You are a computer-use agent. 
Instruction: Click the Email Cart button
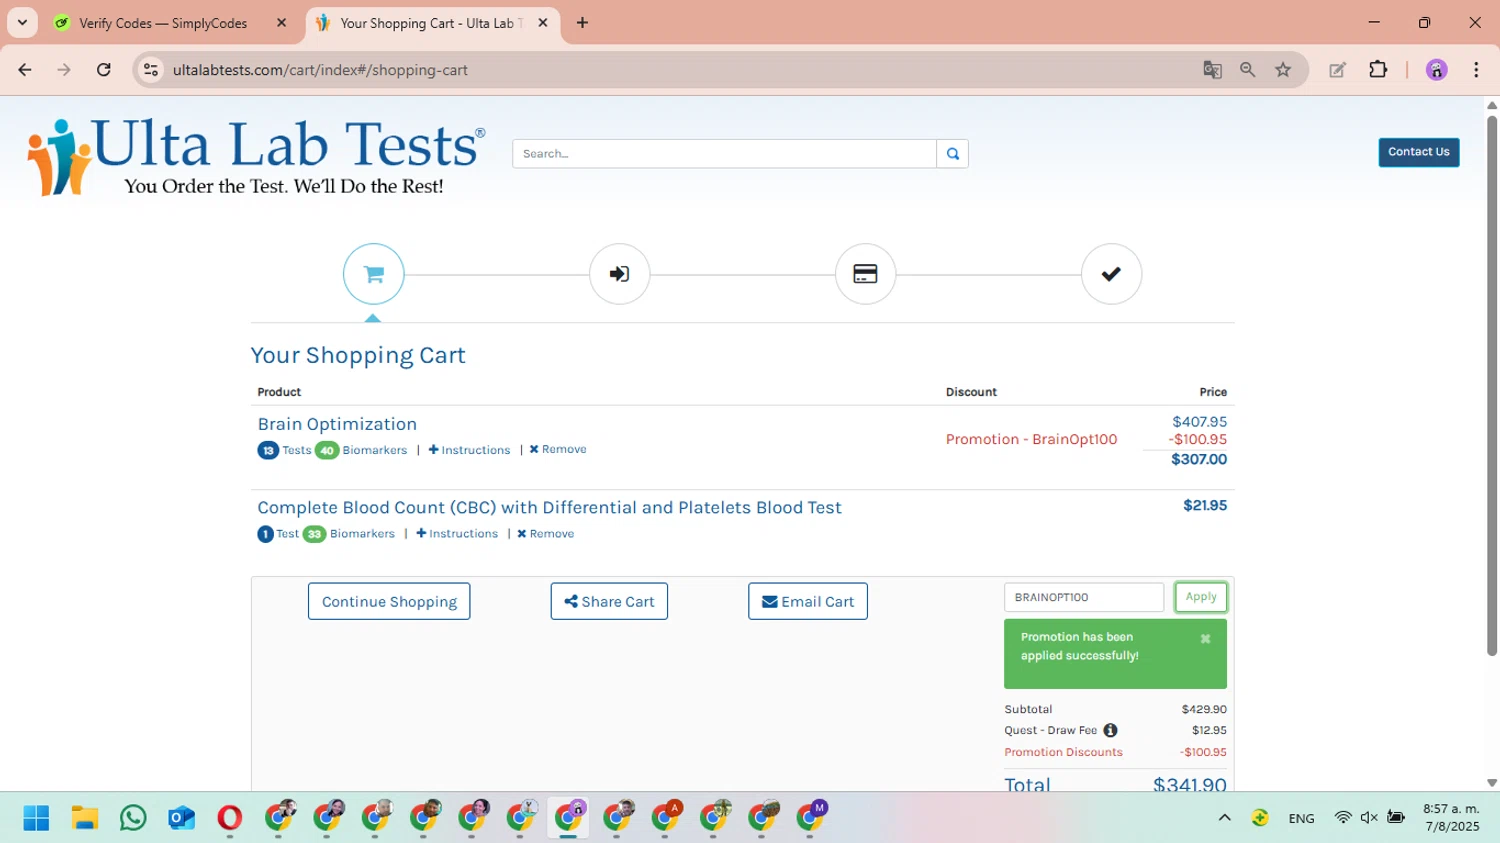coord(808,601)
